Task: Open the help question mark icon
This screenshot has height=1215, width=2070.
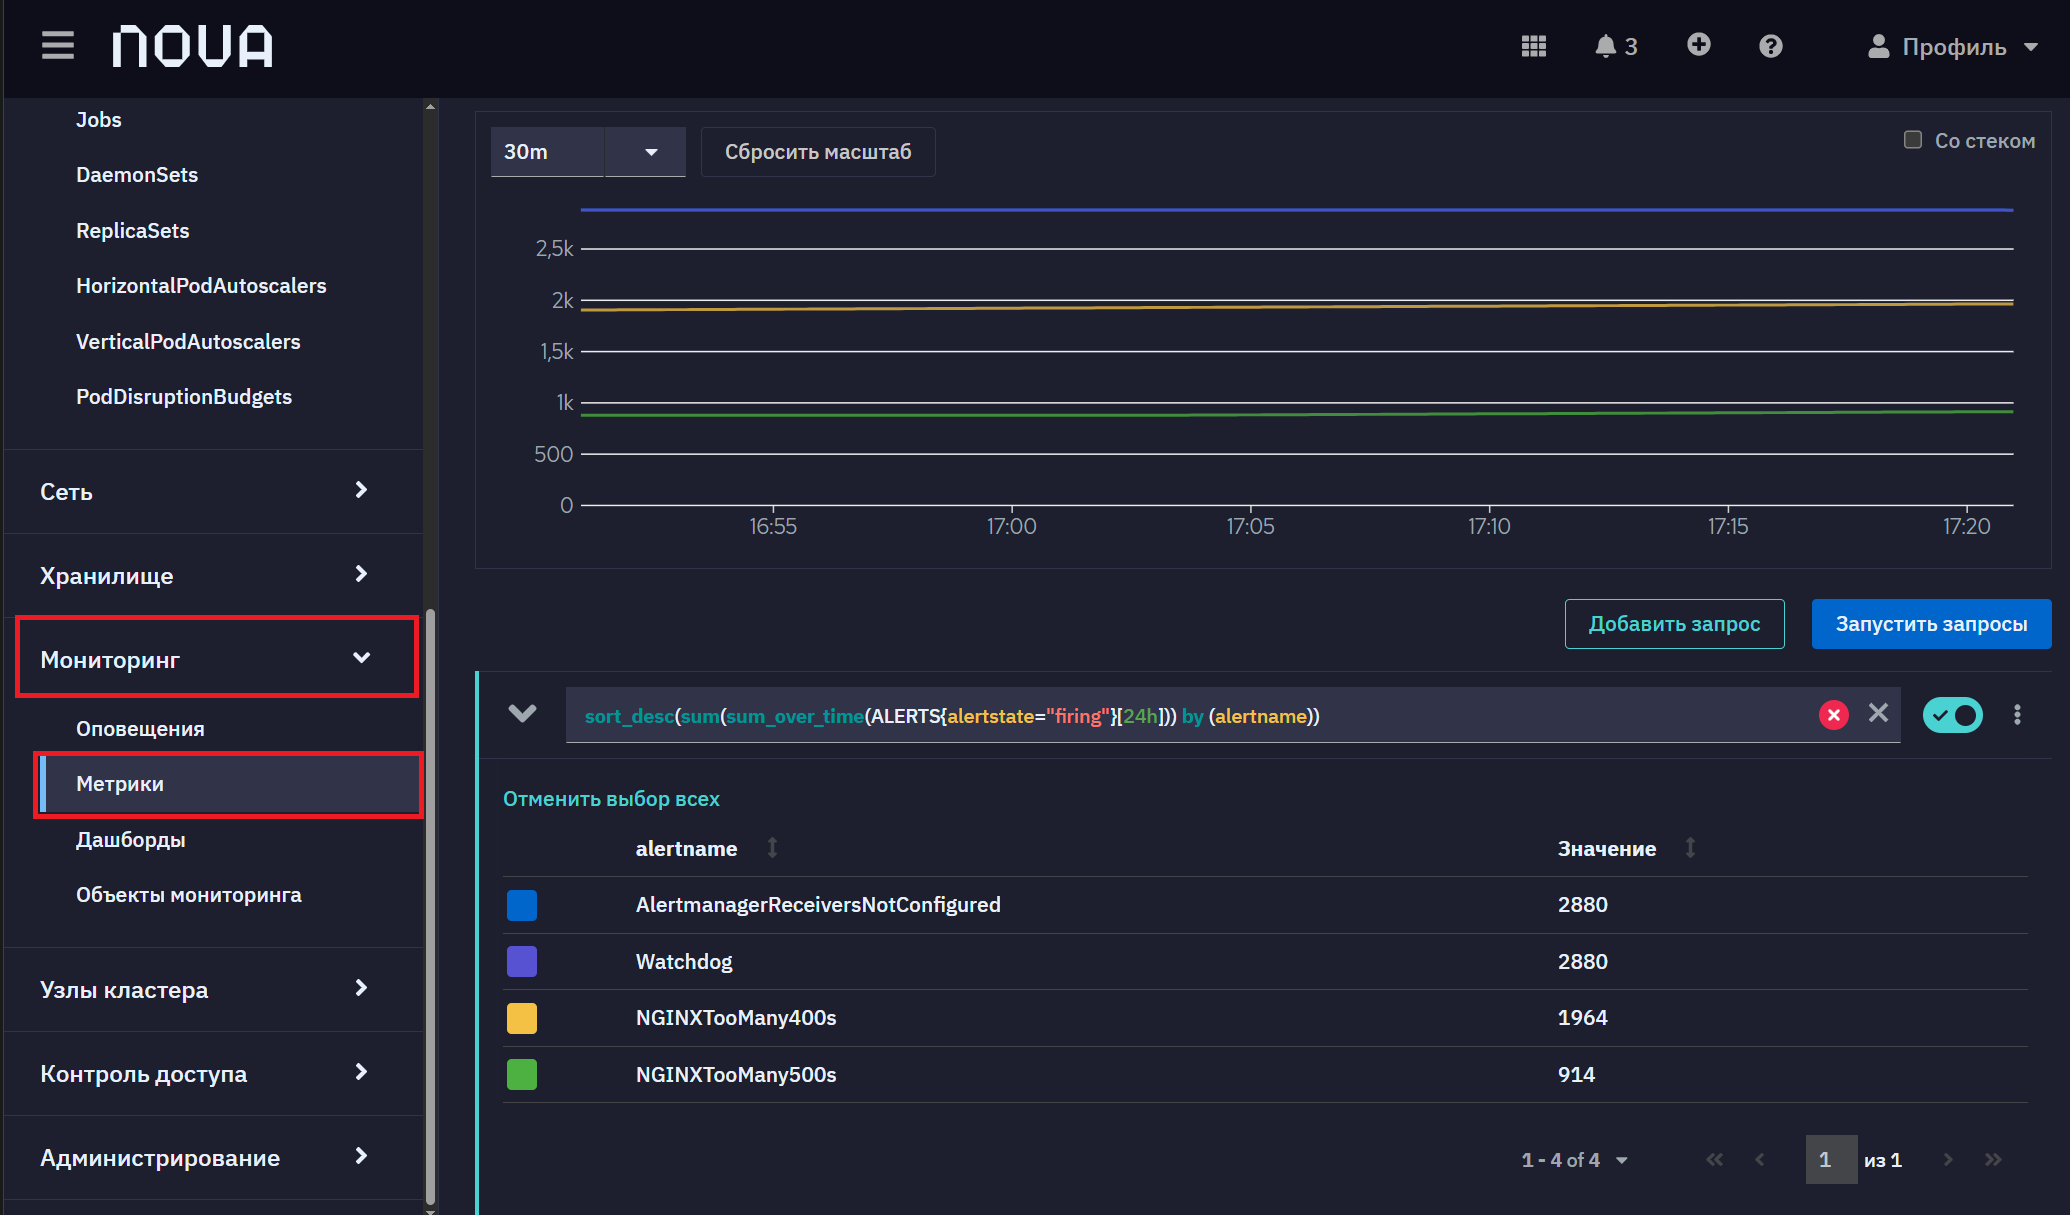Action: coord(1770,46)
